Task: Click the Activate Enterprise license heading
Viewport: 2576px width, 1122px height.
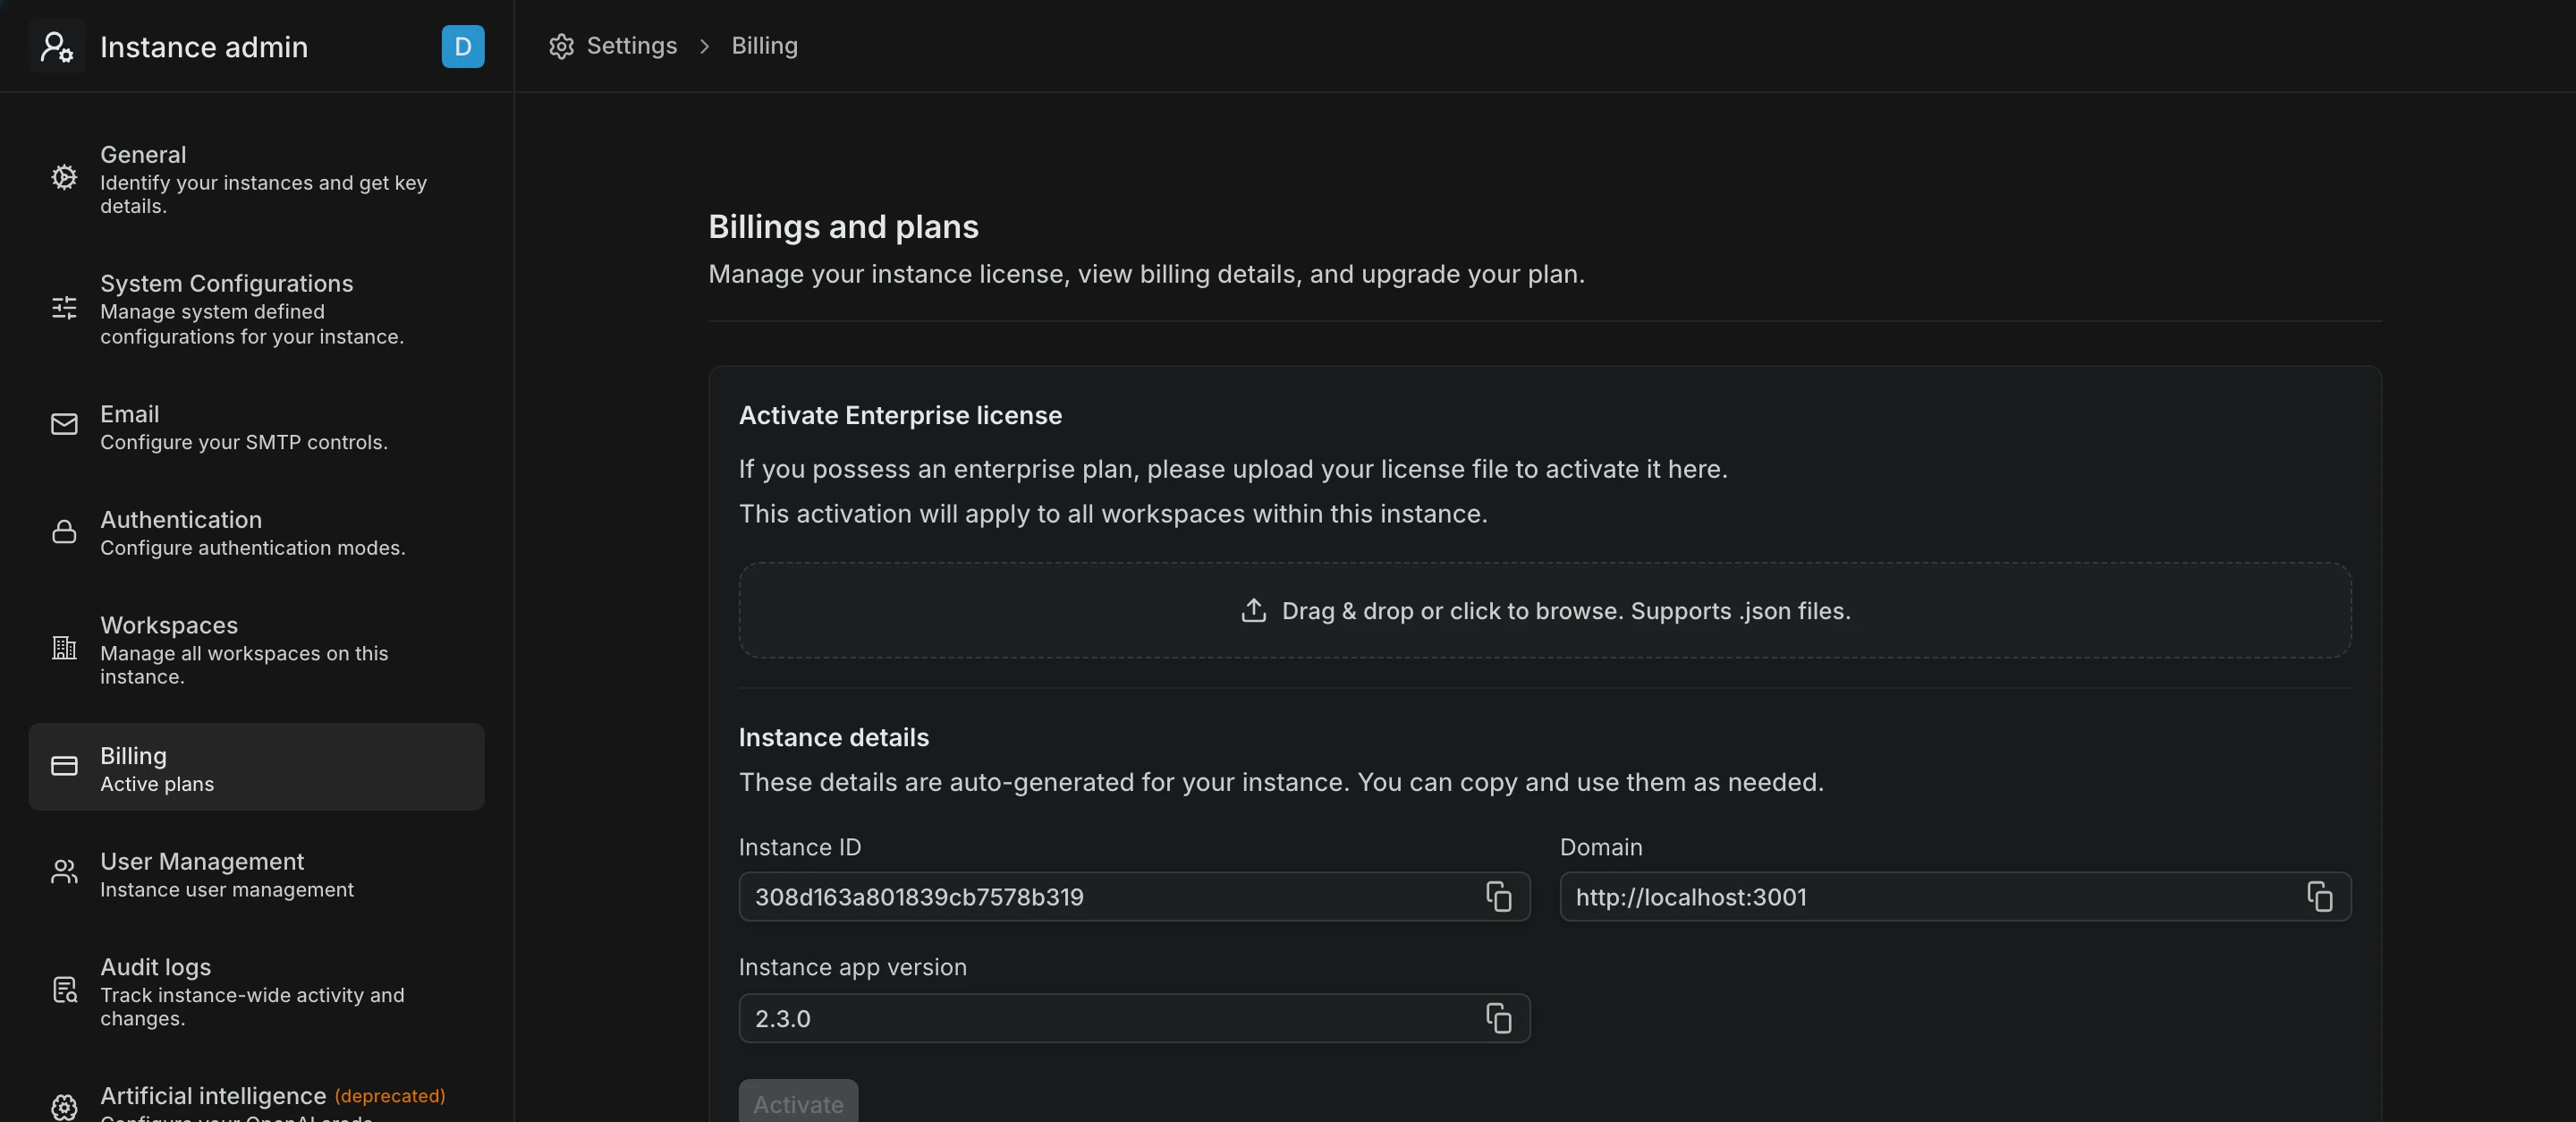Action: tap(900, 415)
